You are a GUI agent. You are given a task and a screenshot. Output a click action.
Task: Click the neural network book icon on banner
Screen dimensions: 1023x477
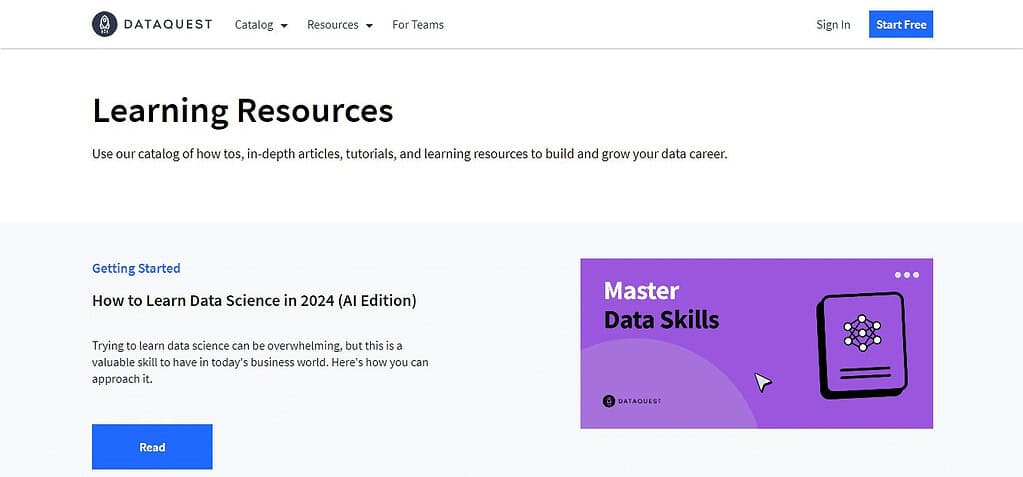pos(862,345)
